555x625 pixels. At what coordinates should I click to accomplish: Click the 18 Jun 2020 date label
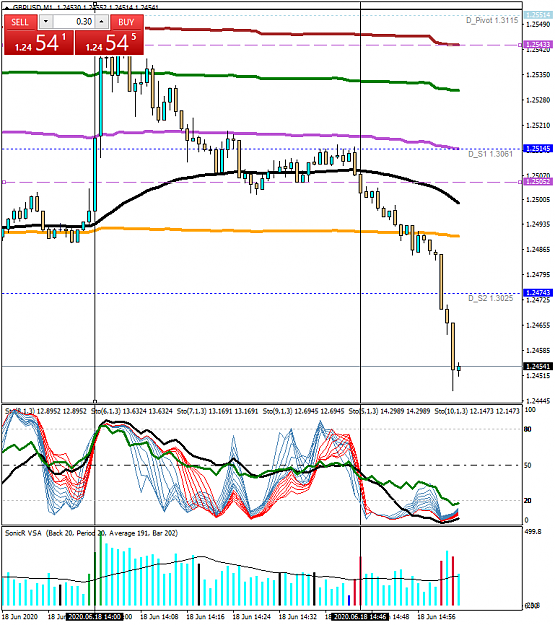(20, 617)
